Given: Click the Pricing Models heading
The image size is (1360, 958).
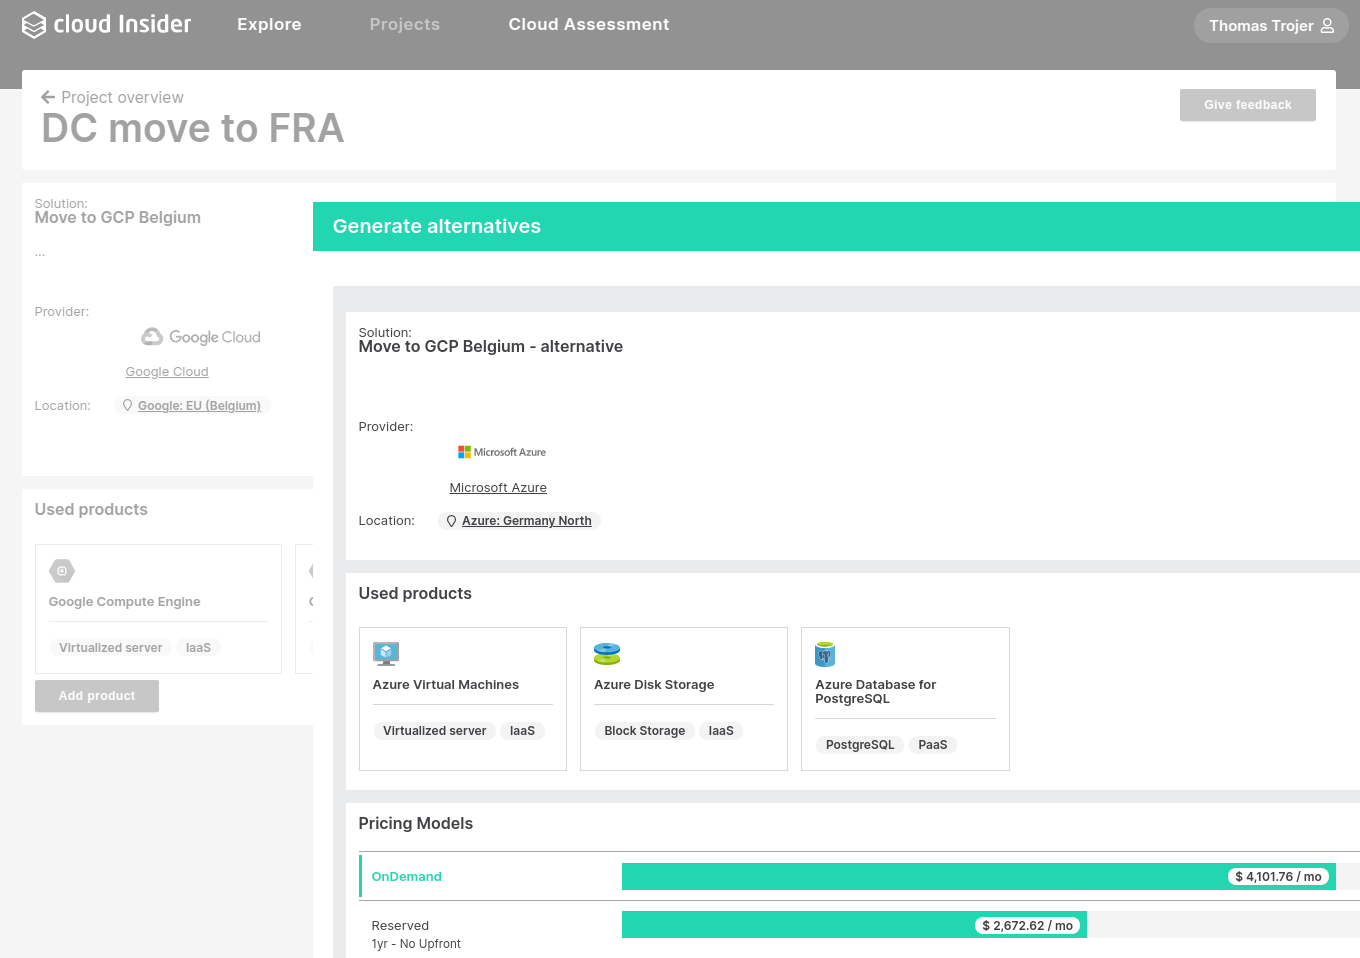Looking at the screenshot, I should (x=416, y=823).
